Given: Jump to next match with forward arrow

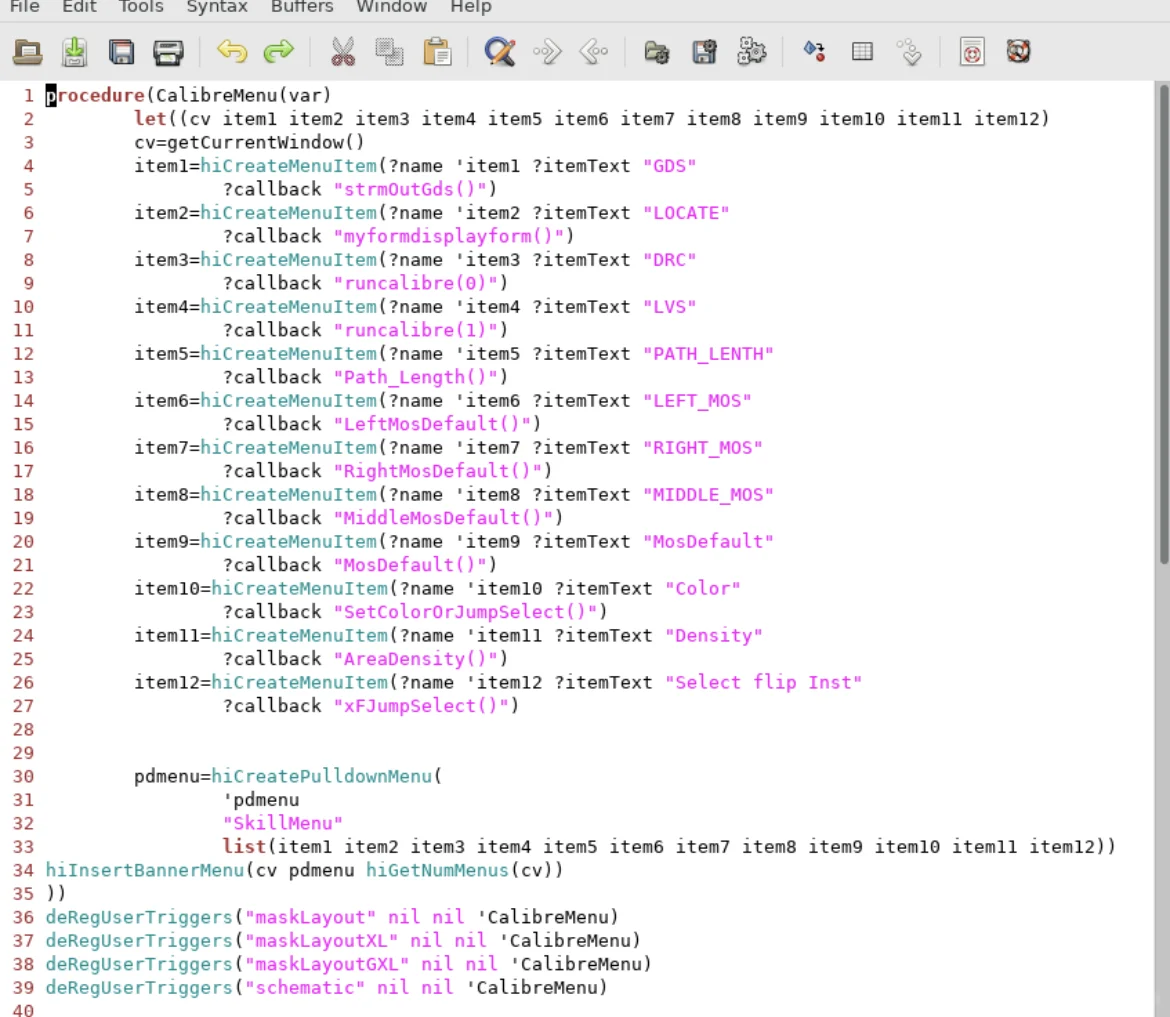Looking at the screenshot, I should coord(547,52).
